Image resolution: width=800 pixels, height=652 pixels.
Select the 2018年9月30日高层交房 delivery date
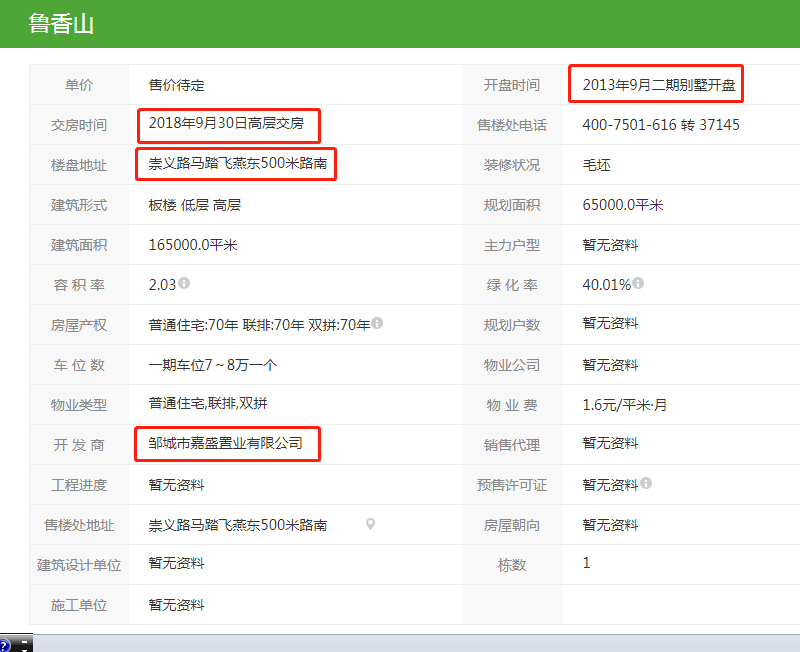[226, 123]
